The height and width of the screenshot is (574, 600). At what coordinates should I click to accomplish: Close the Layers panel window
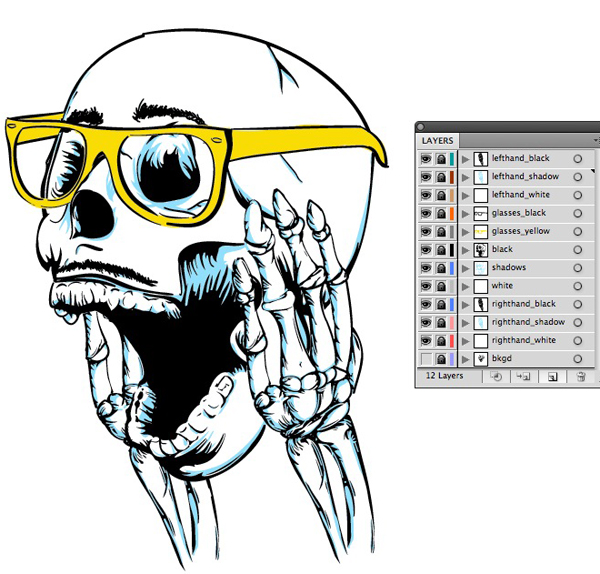click(x=421, y=127)
